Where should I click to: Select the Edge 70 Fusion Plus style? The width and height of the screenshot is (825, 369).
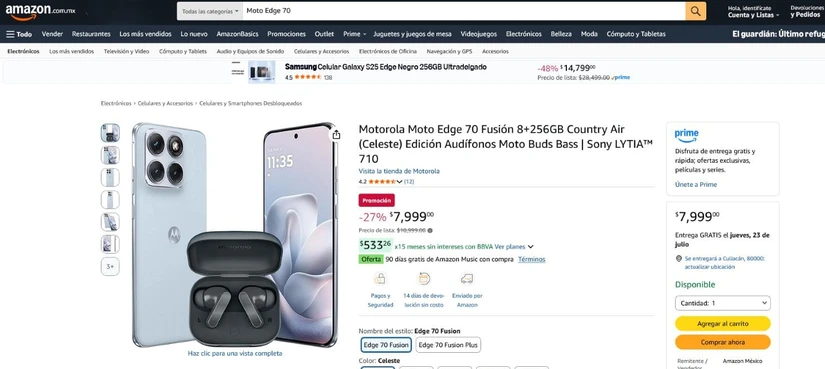448,345
